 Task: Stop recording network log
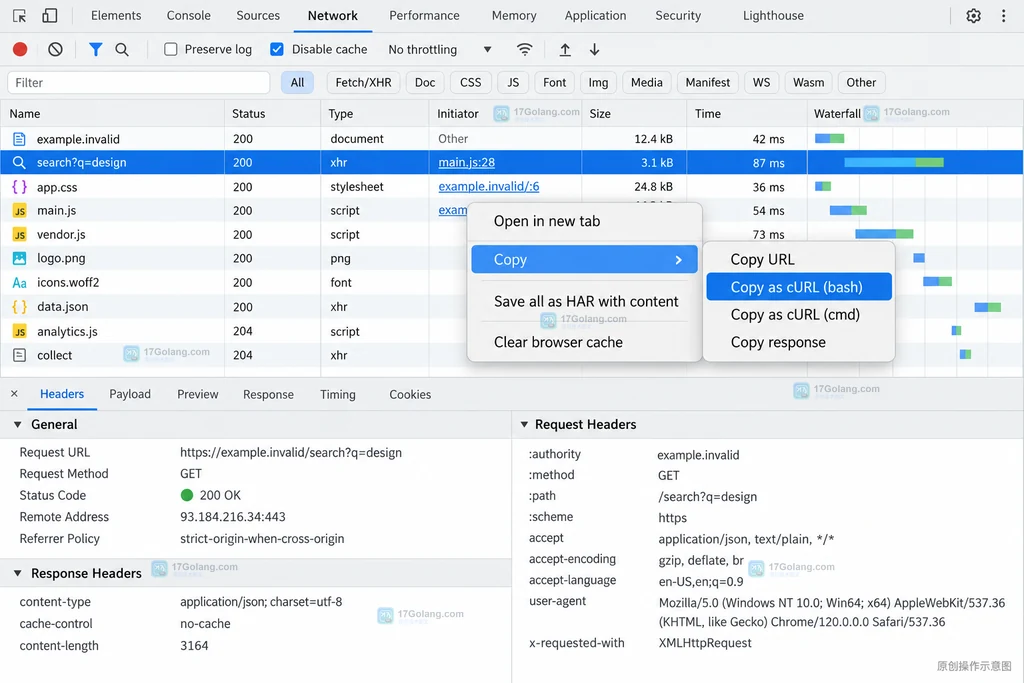tap(20, 50)
